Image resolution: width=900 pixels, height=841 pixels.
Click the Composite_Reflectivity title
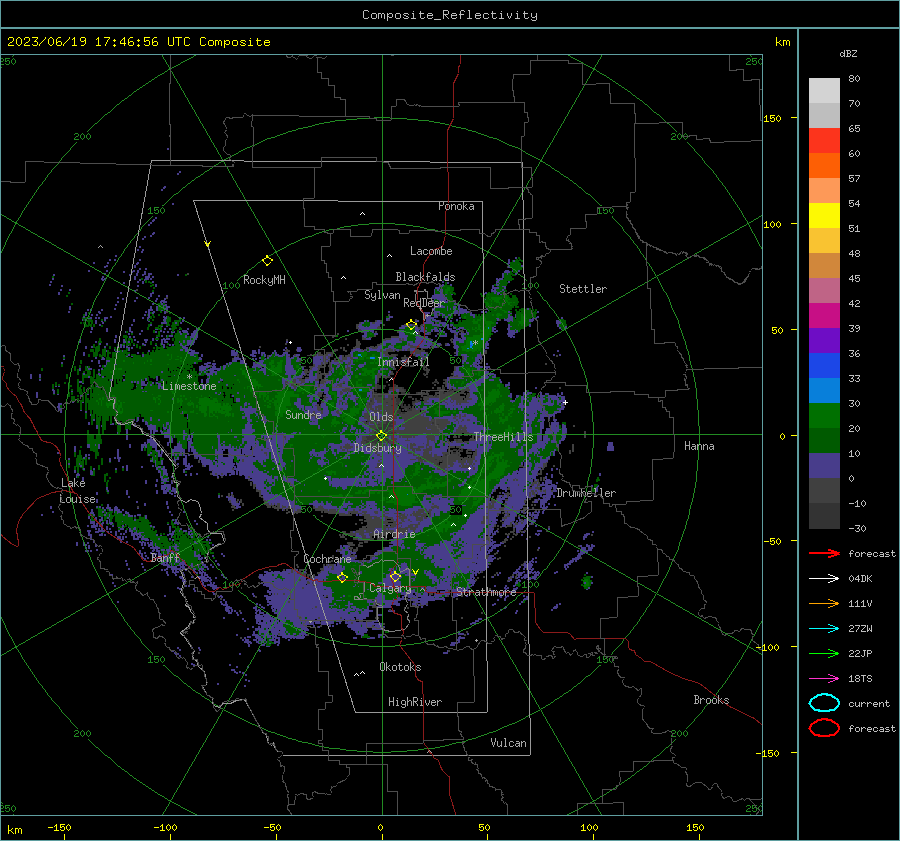pyautogui.click(x=450, y=15)
